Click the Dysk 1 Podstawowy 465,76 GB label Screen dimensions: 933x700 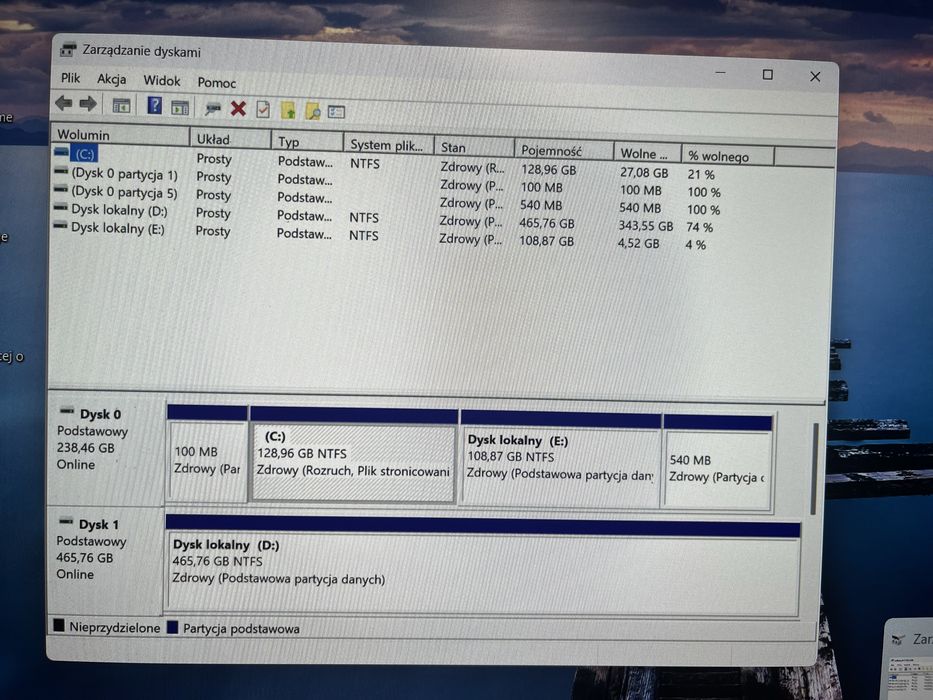point(104,558)
